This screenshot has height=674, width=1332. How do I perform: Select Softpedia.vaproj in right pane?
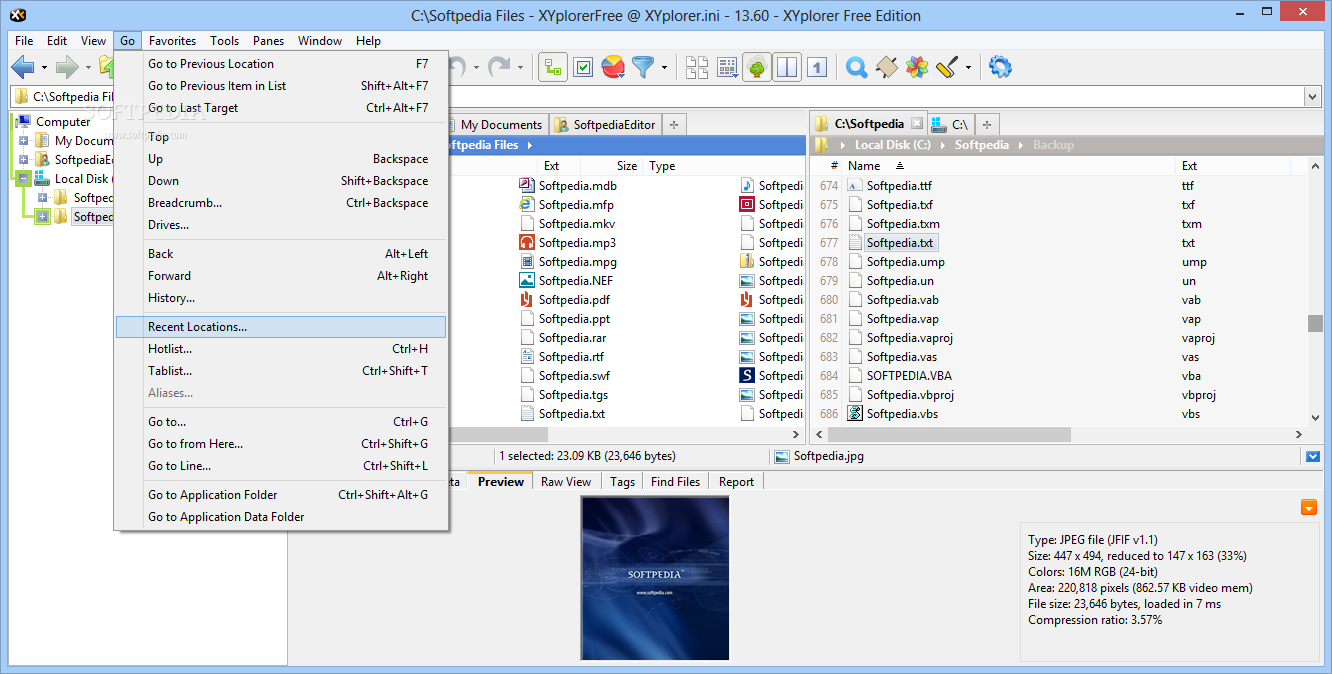point(909,338)
